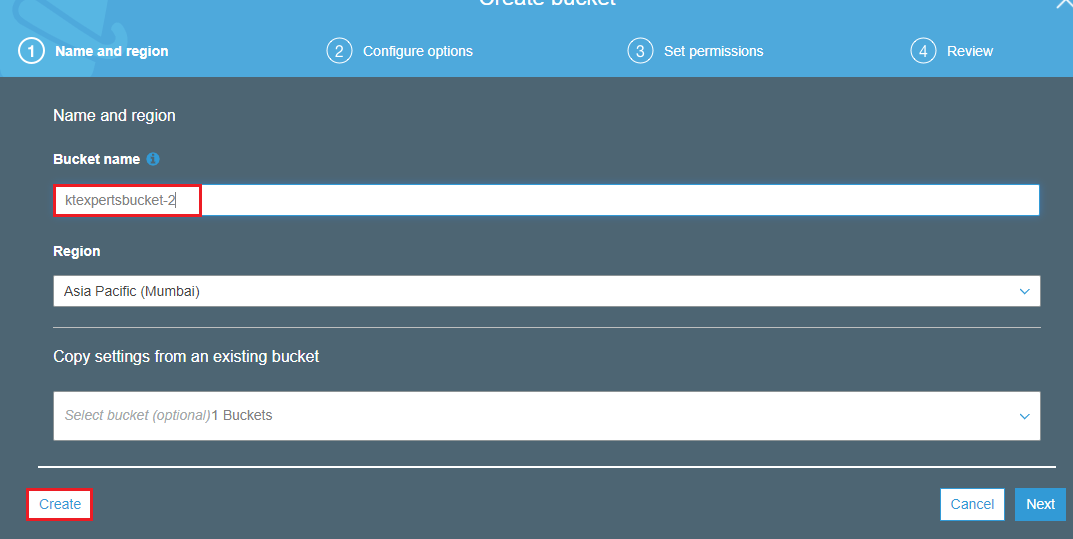Viewport: 1073px width, 539px height.
Task: Go to the Configure options step
Action: (x=417, y=51)
